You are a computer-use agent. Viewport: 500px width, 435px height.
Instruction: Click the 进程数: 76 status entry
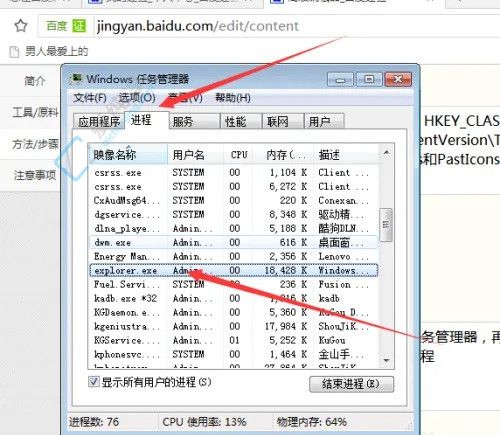pyautogui.click(x=94, y=422)
